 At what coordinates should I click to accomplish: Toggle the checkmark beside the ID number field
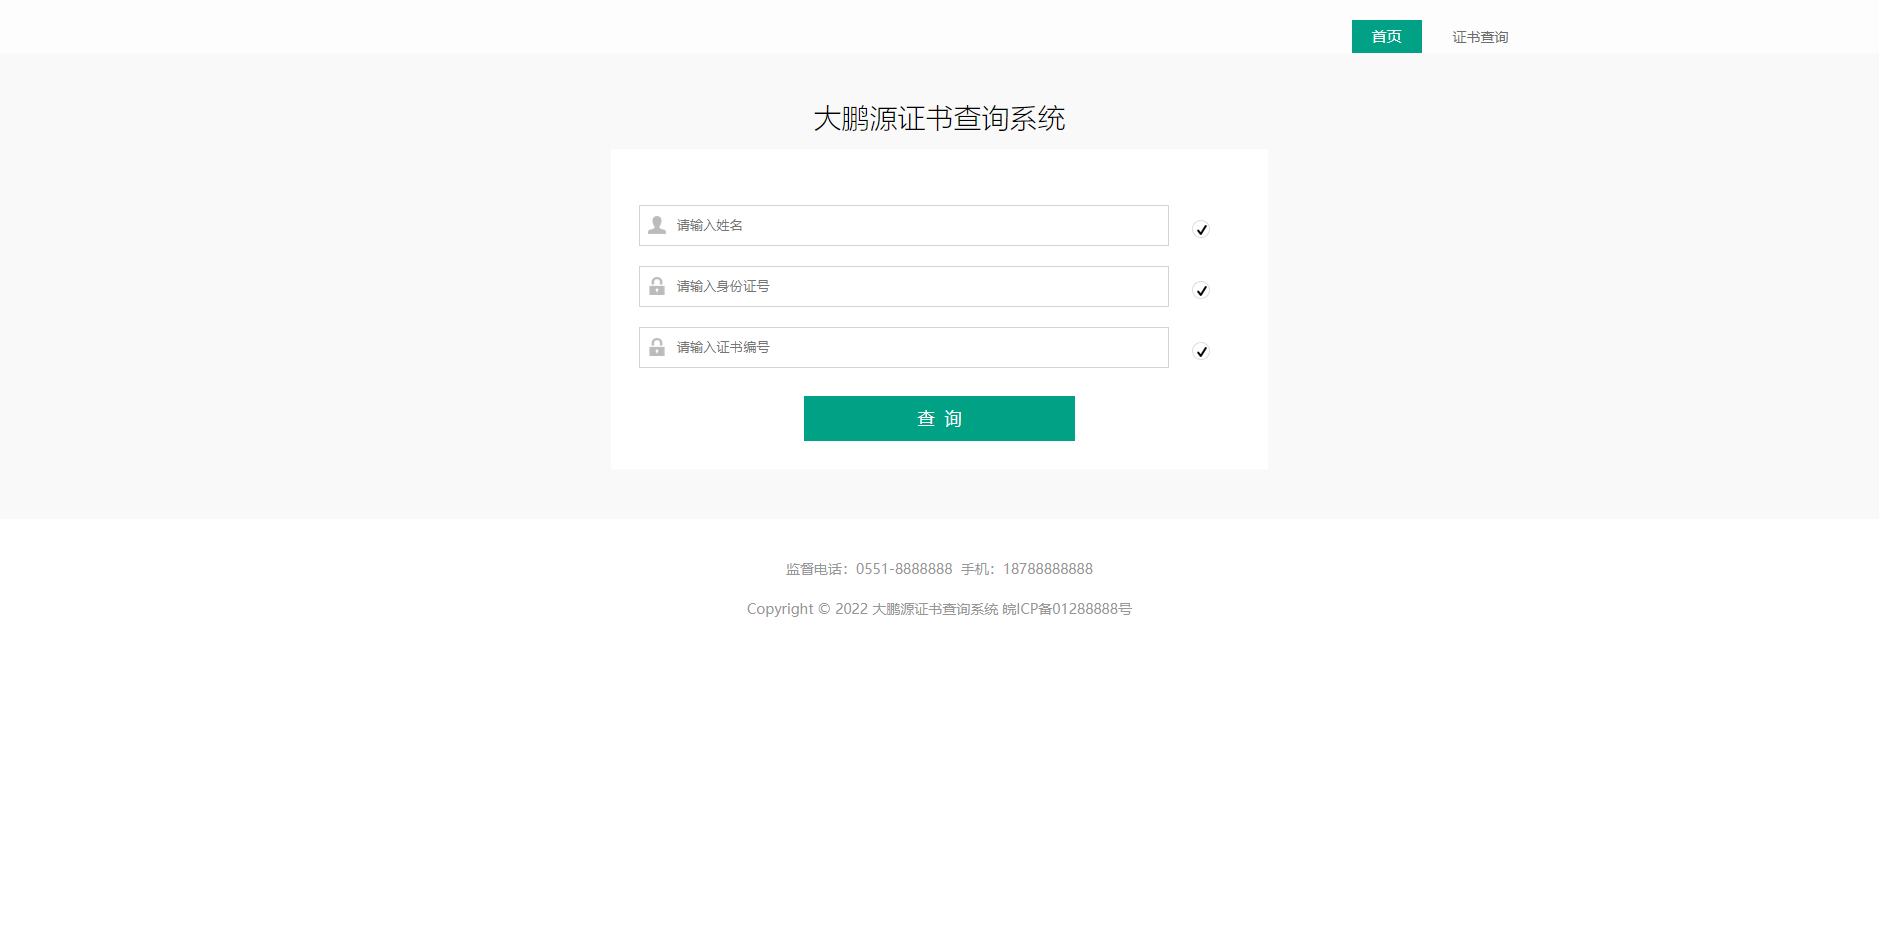tap(1200, 290)
